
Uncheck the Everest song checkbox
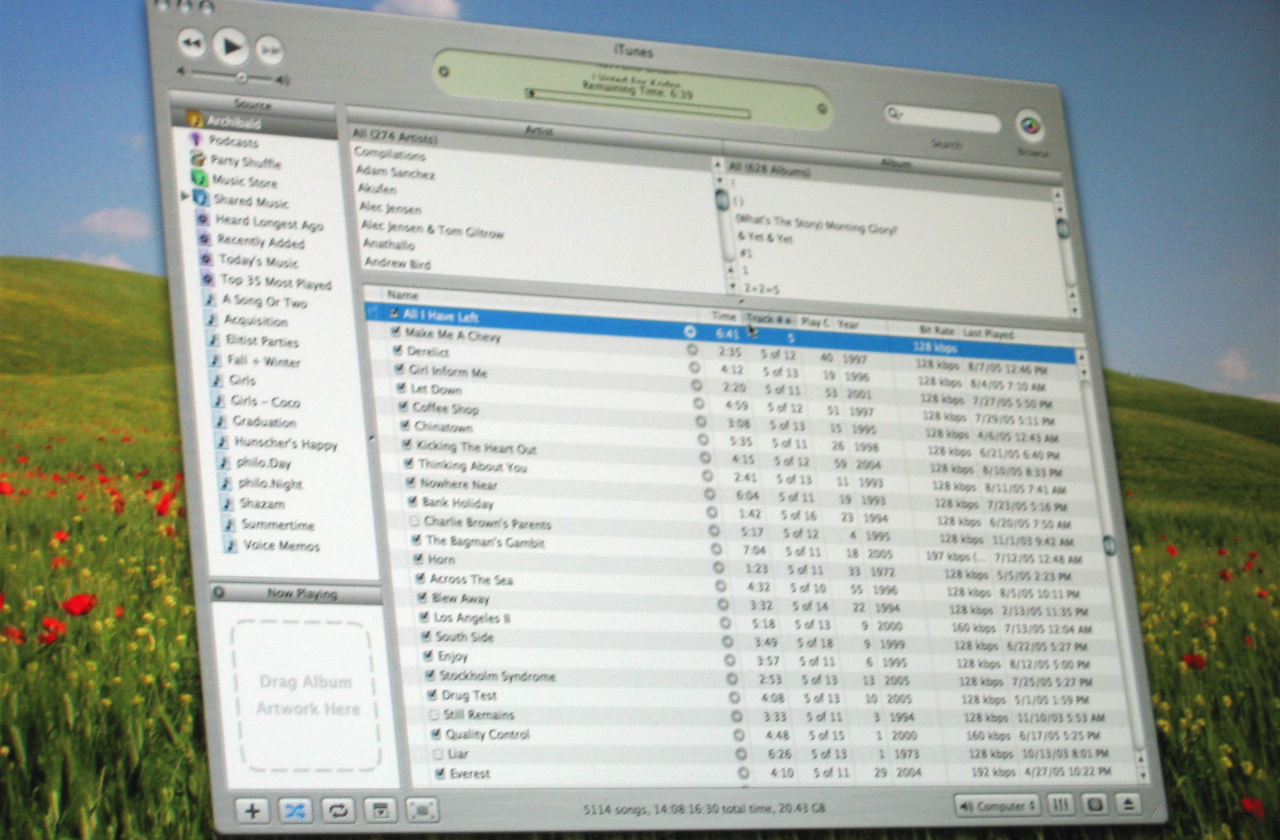440,773
